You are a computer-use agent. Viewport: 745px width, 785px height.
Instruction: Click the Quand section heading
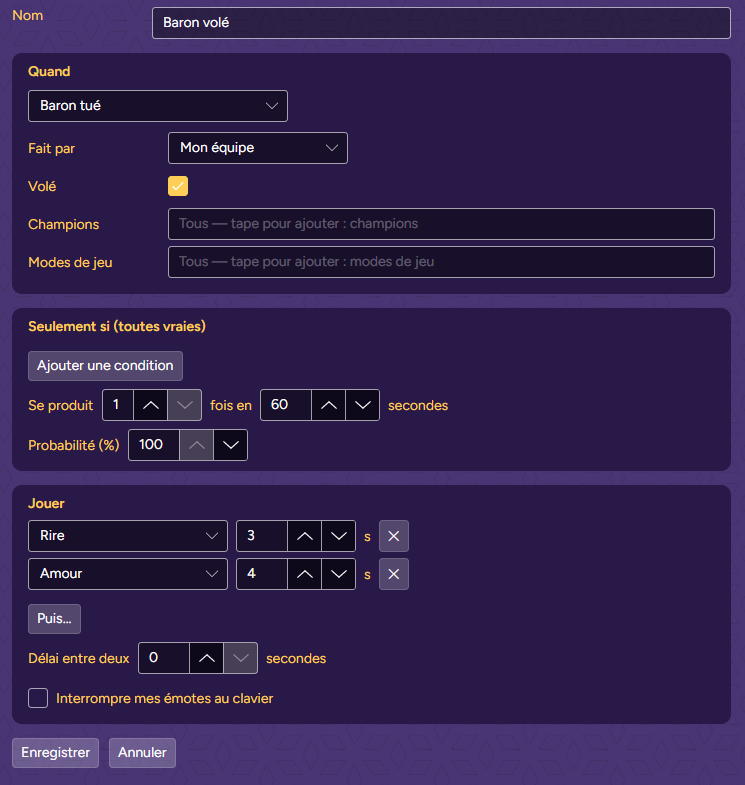click(49, 72)
